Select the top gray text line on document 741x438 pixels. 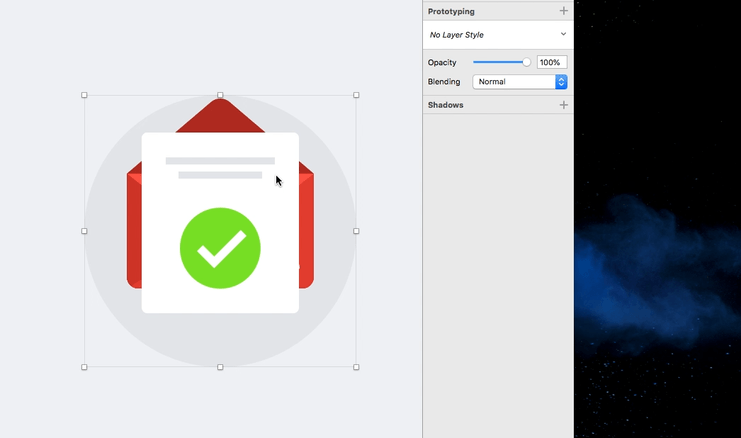(x=220, y=160)
